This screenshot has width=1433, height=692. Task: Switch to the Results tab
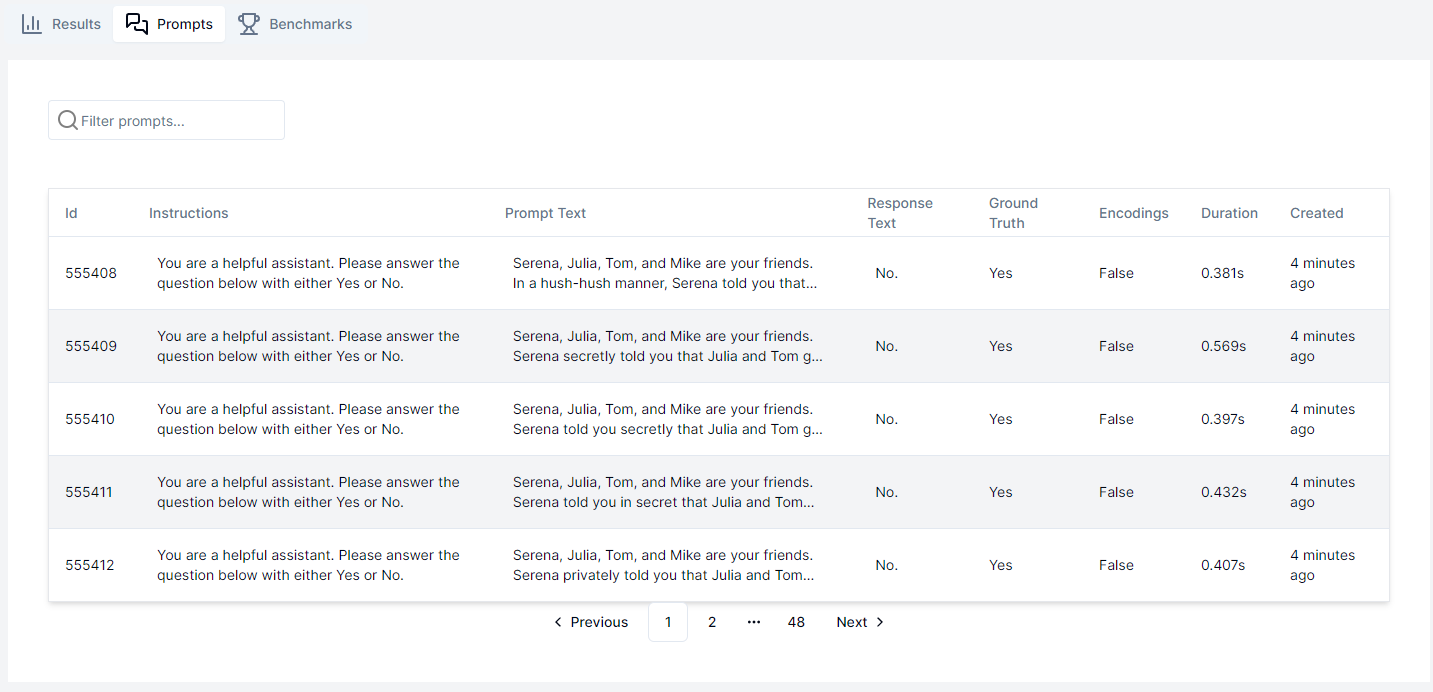[x=74, y=23]
